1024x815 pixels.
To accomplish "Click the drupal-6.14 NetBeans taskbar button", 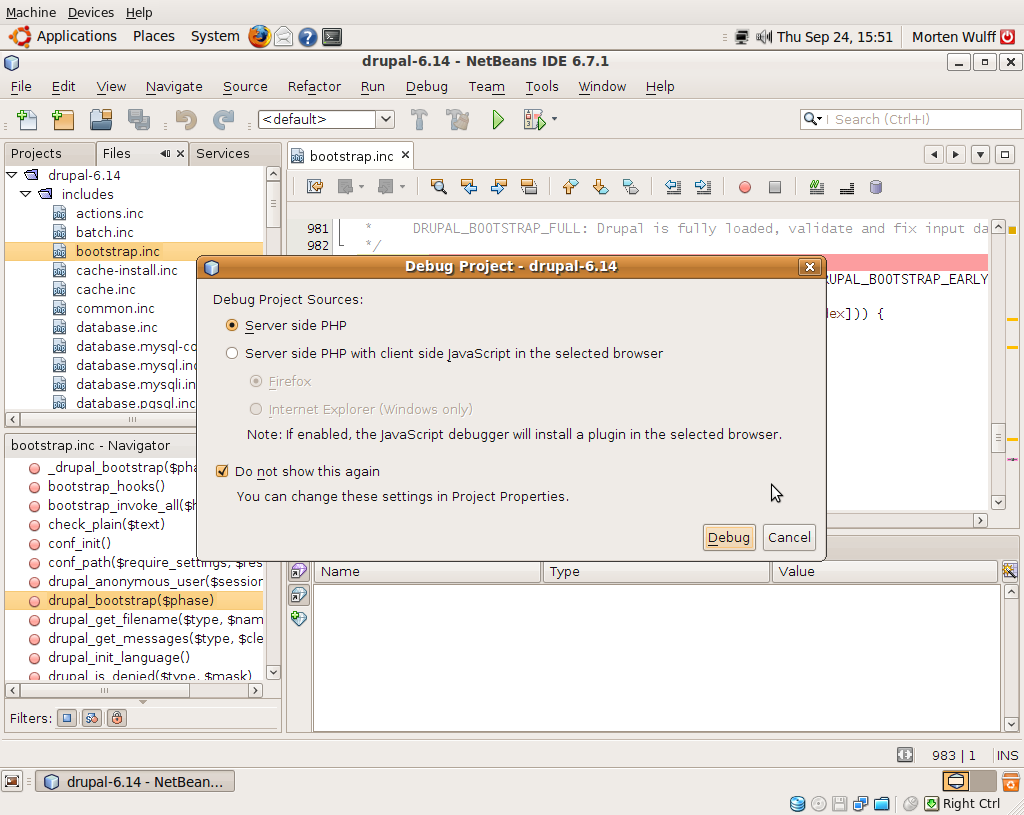I will [135, 782].
